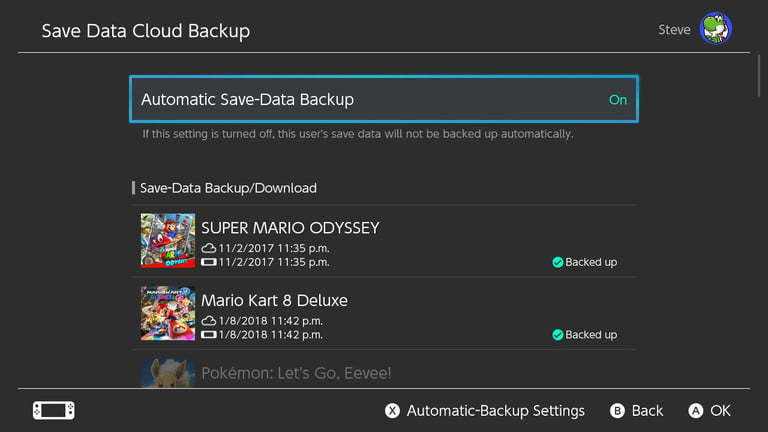Click Steve's Yoshi profile avatar
Viewport: 768px width, 432px height.
pos(716,28)
